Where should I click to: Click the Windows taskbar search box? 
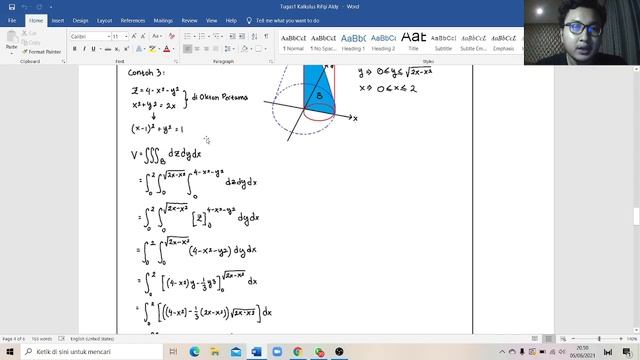coord(91,351)
